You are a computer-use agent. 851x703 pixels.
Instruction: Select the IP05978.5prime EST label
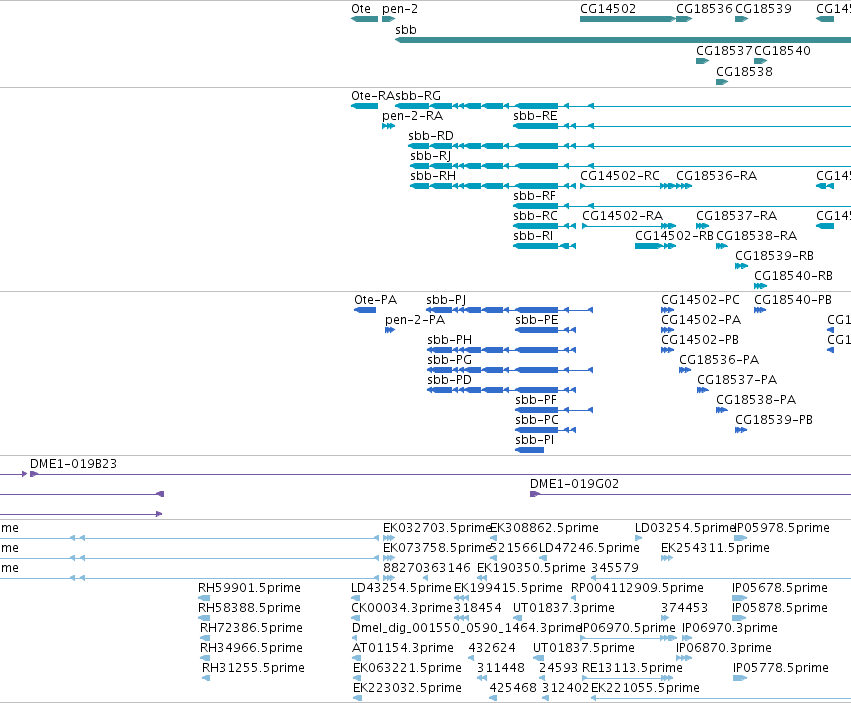(x=782, y=528)
